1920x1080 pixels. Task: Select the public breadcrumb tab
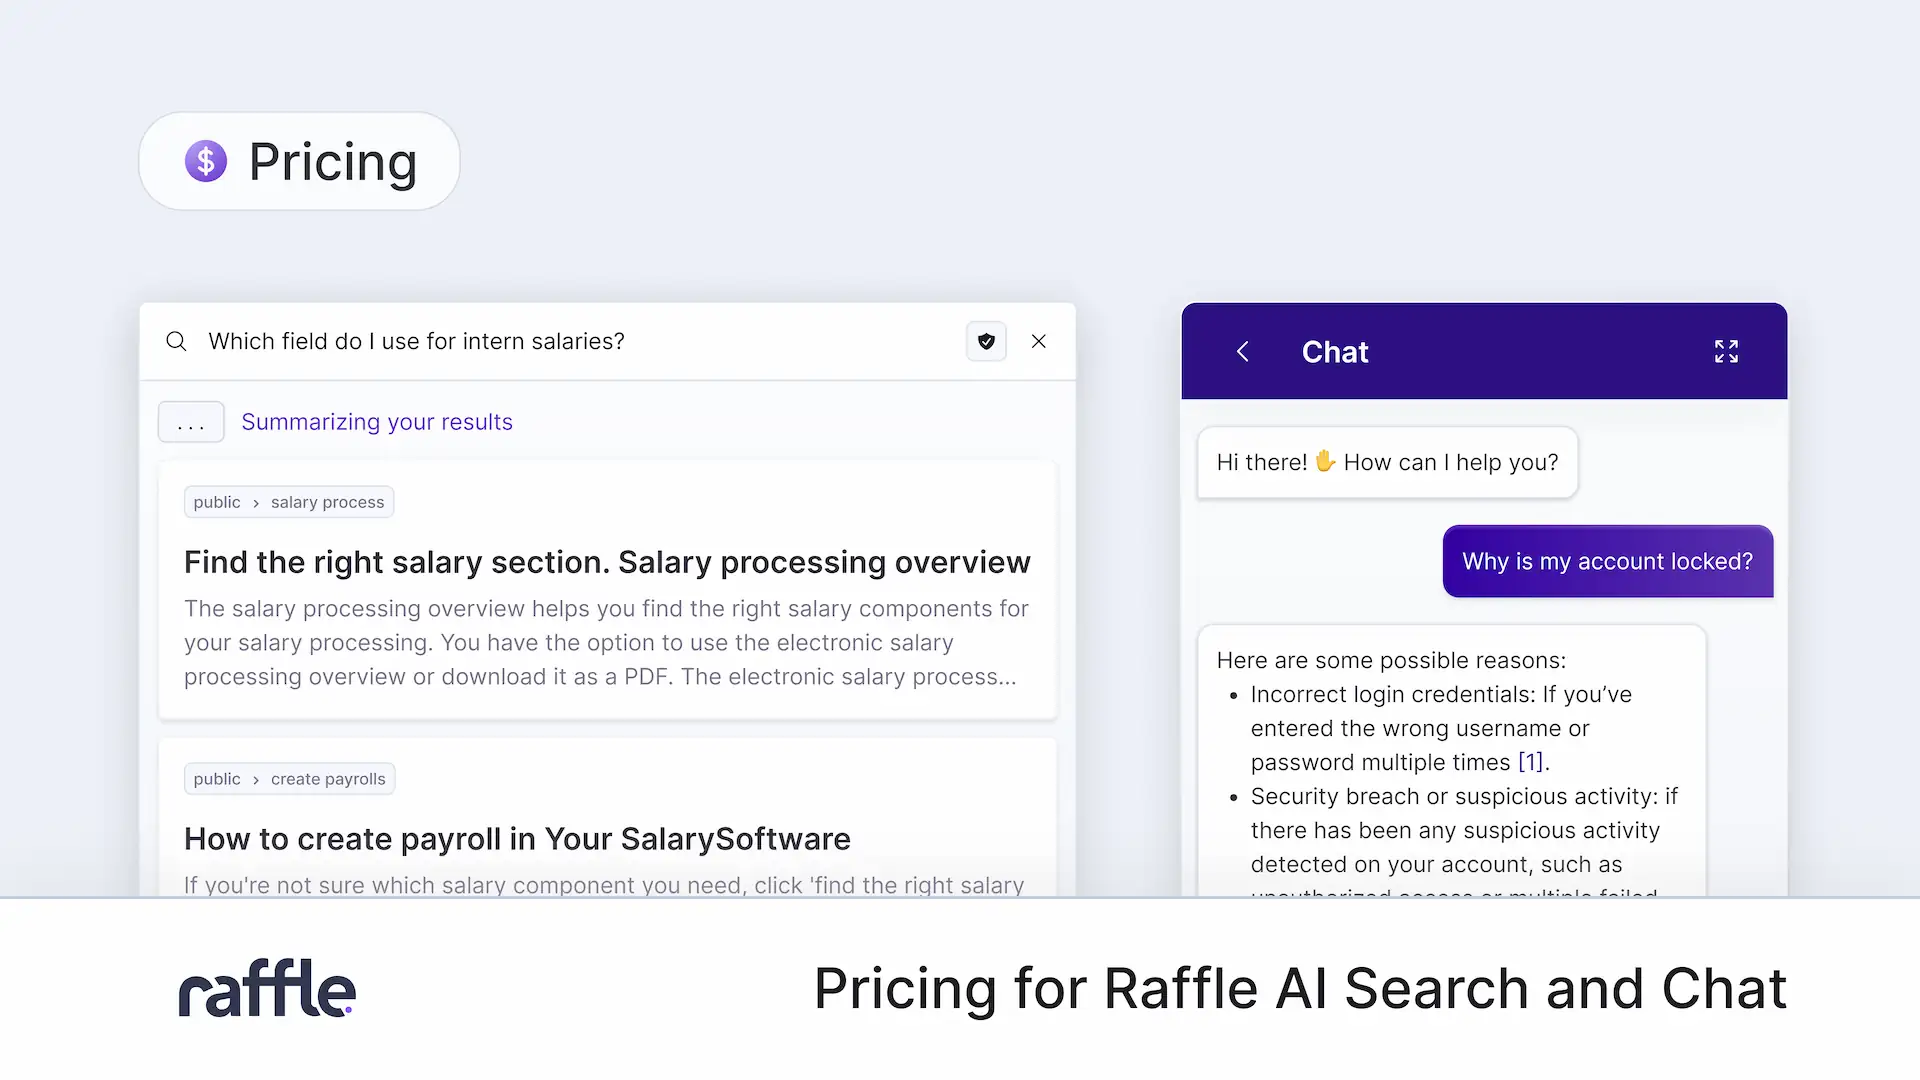click(x=216, y=502)
